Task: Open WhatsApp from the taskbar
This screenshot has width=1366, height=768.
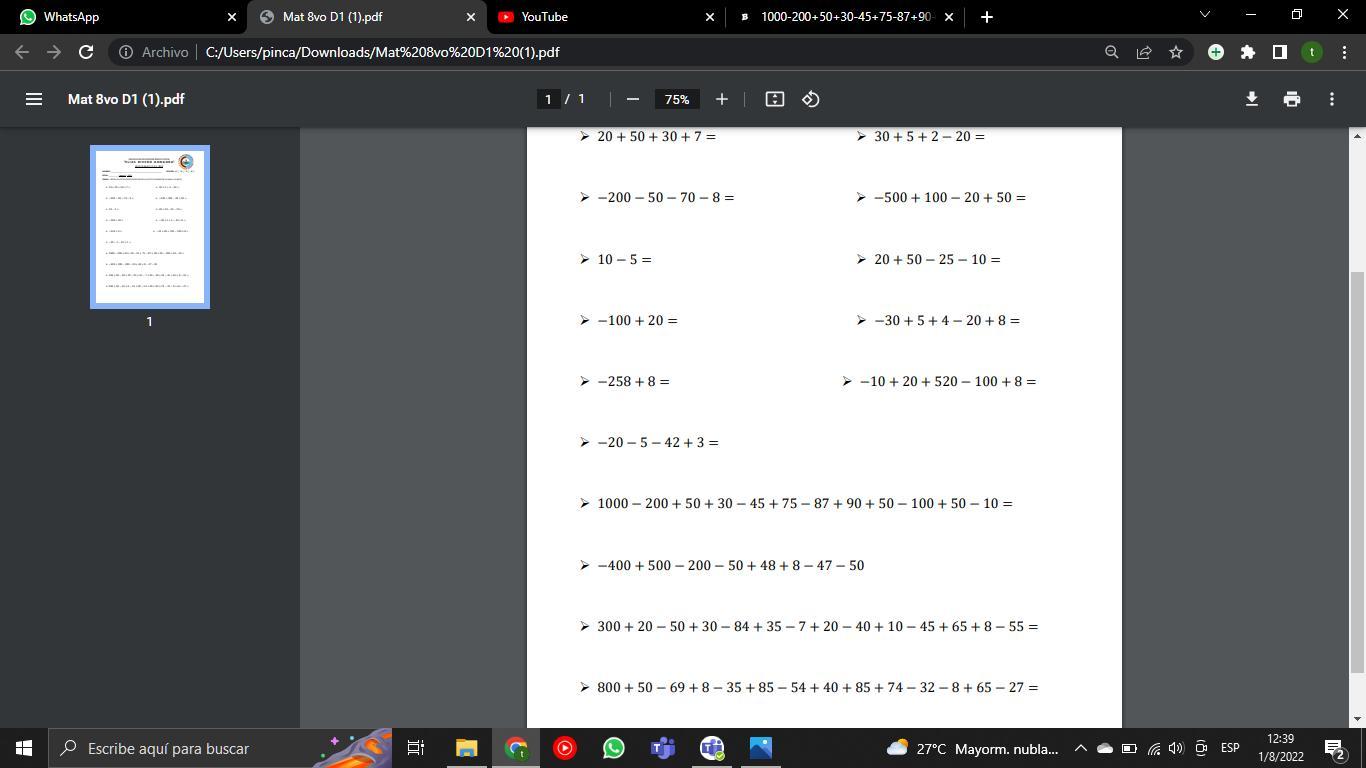Action: [x=614, y=748]
